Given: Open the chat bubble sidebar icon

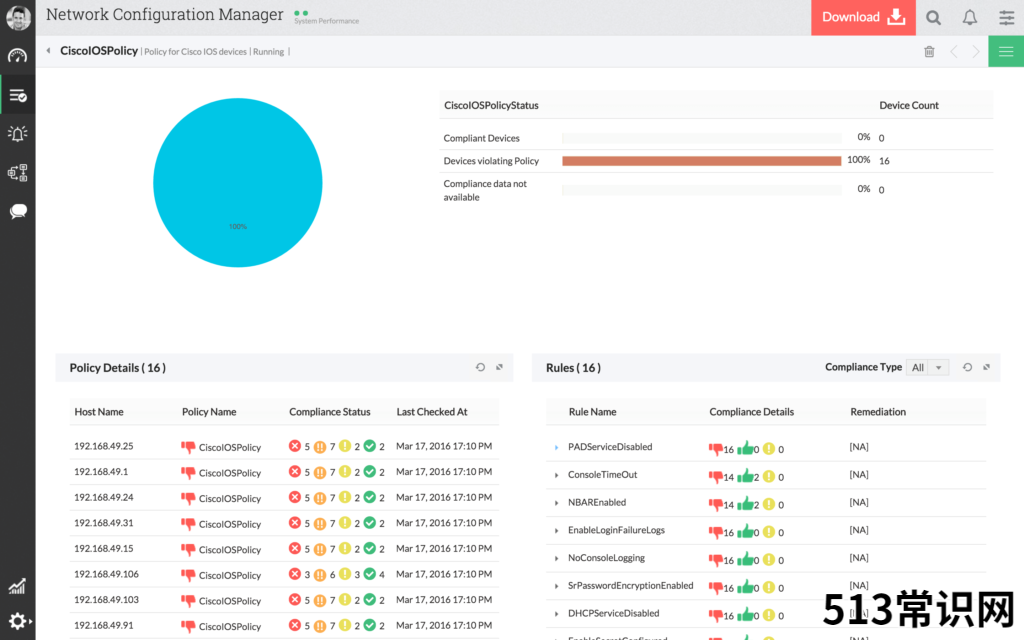Looking at the screenshot, I should pyautogui.click(x=18, y=211).
